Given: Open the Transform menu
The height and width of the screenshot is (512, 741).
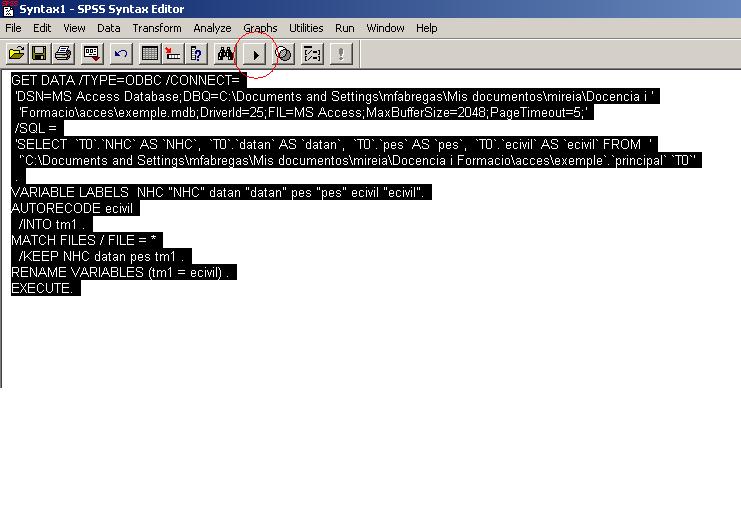Looking at the screenshot, I should (157, 28).
